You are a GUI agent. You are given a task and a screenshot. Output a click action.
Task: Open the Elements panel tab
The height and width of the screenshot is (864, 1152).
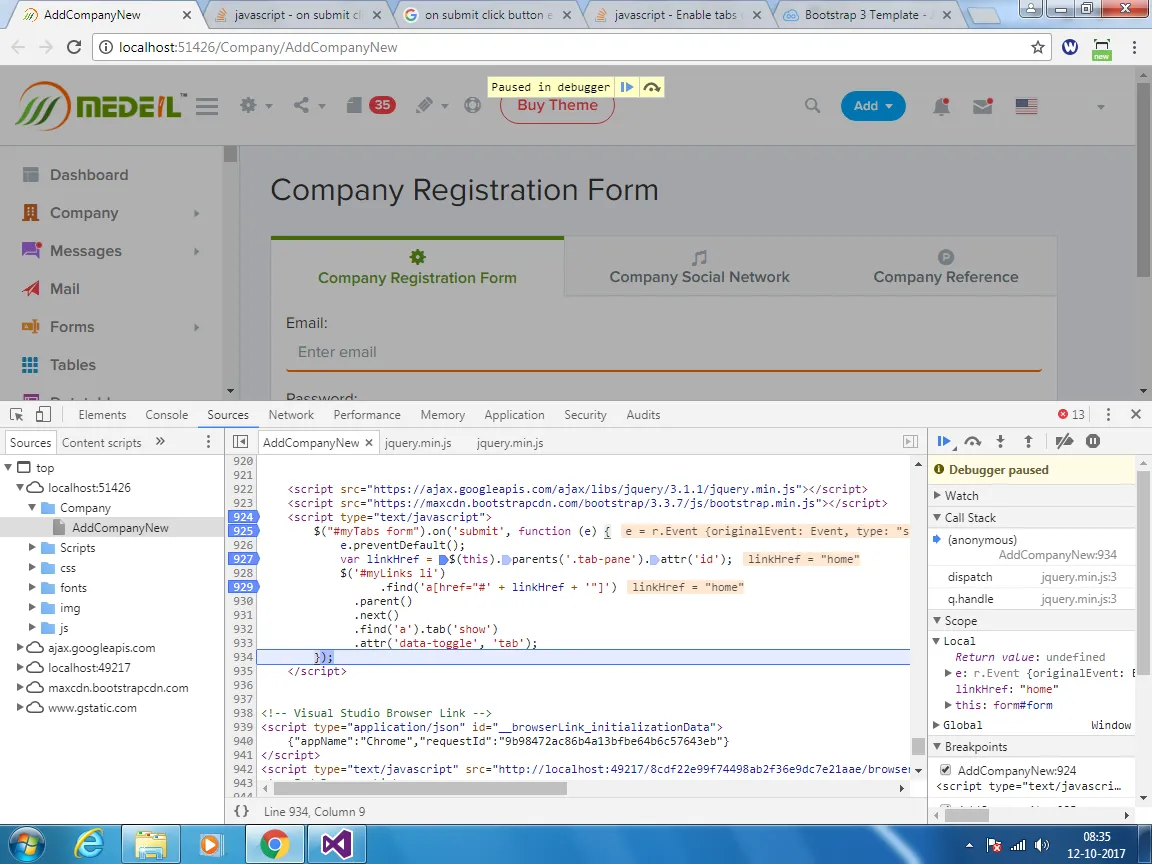(102, 415)
